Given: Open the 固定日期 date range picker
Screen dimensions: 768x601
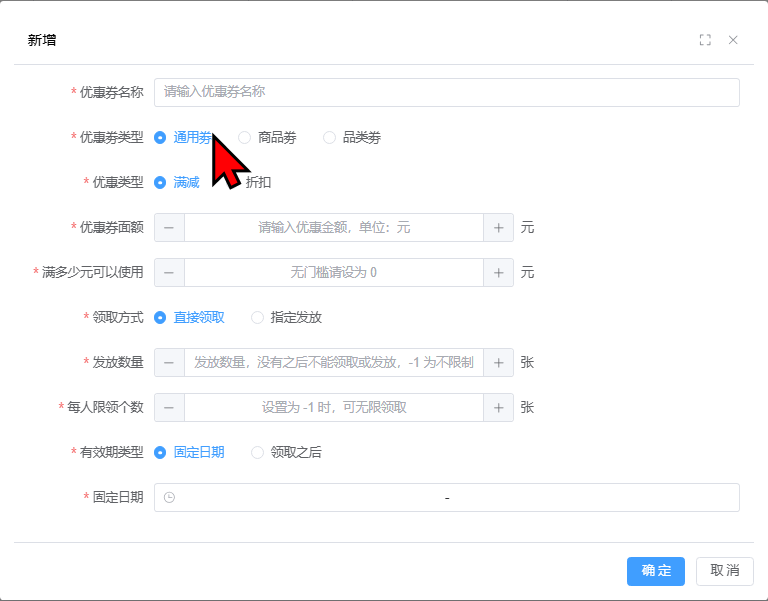Looking at the screenshot, I should (446, 498).
